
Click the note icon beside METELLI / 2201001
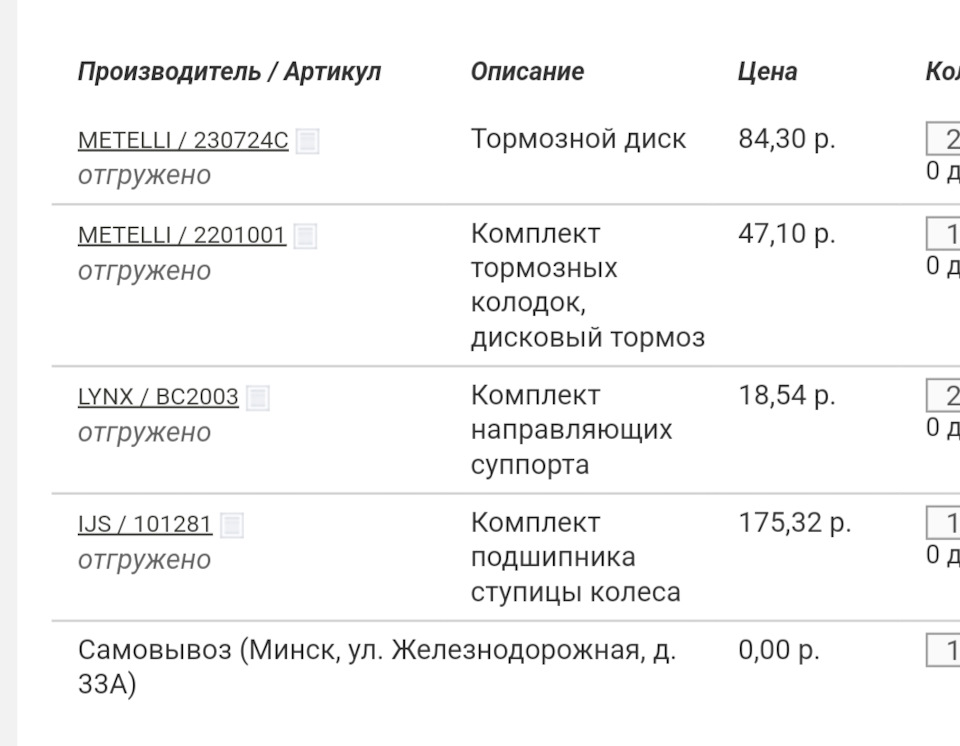pos(306,236)
